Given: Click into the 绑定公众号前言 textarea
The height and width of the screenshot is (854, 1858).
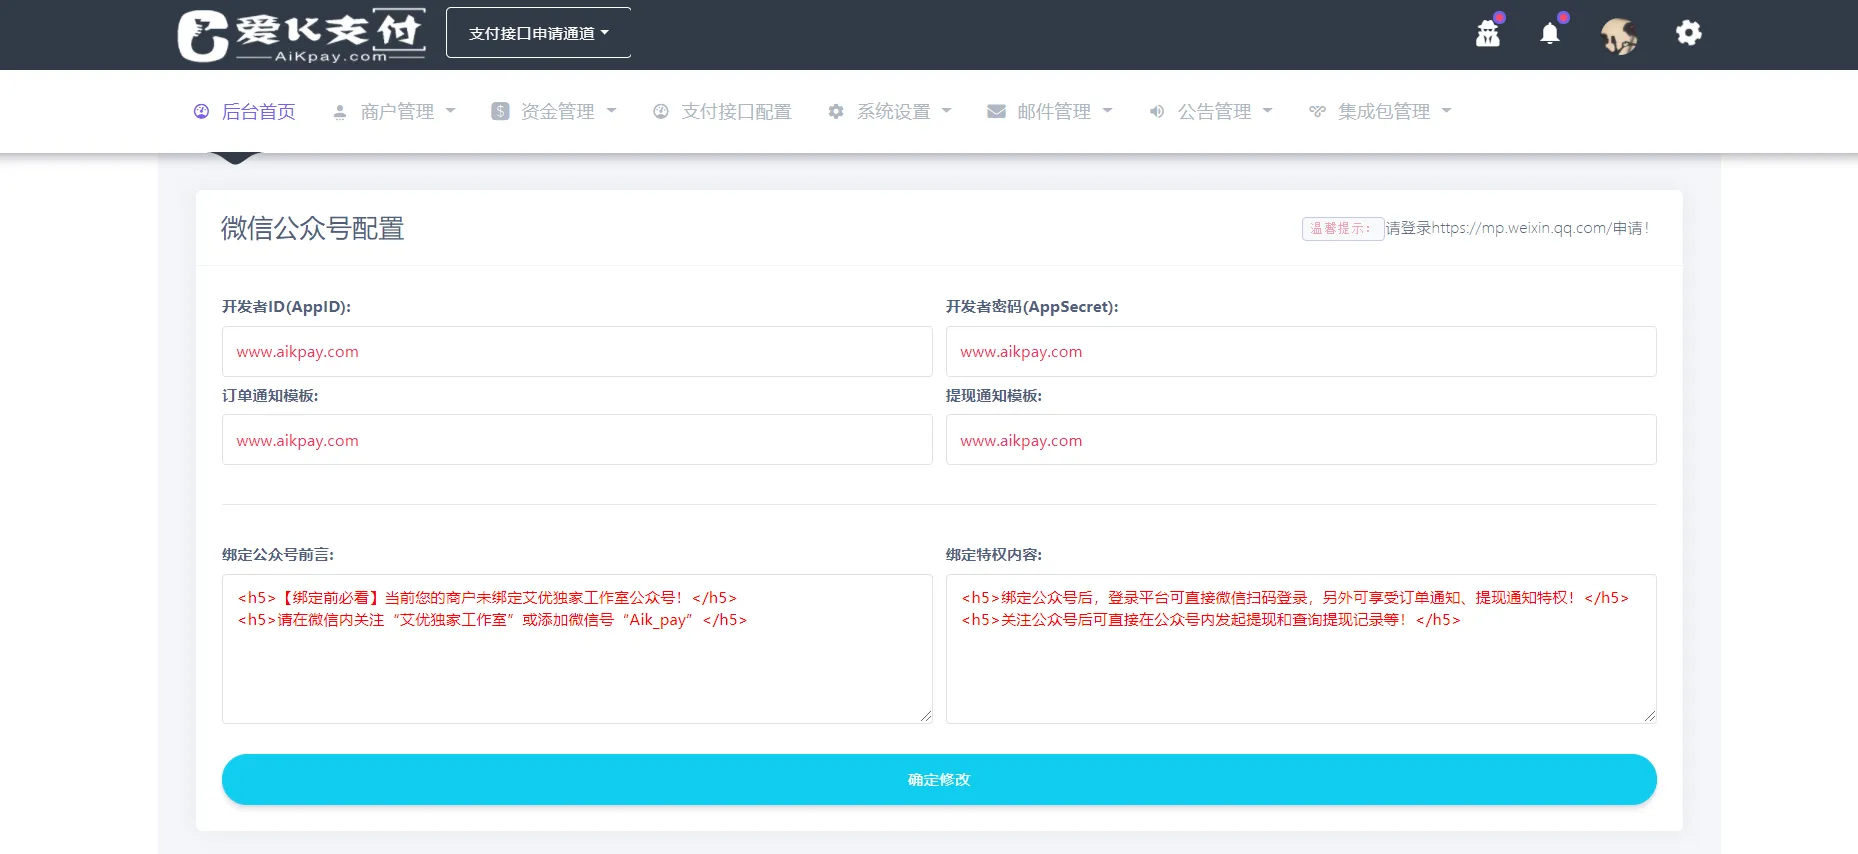Looking at the screenshot, I should point(577,649).
